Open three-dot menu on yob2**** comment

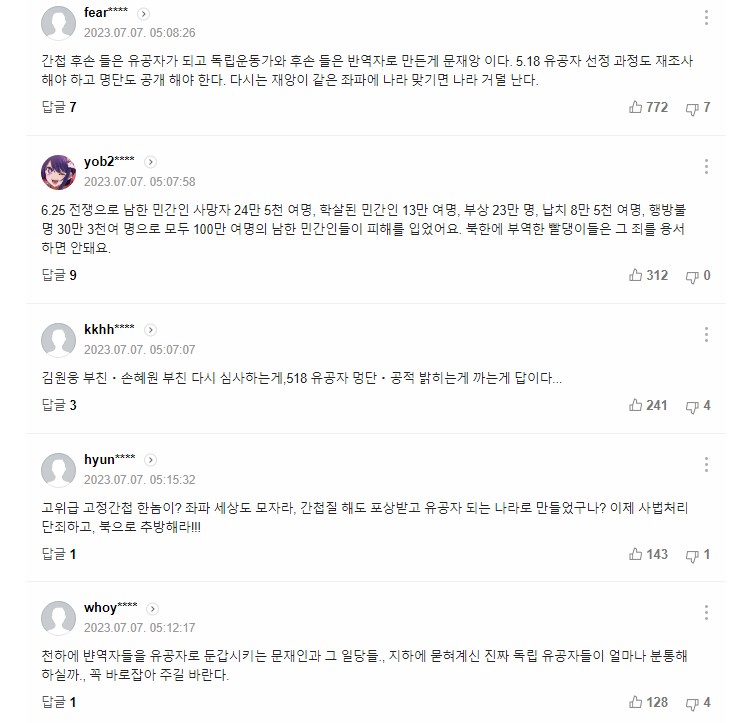click(x=707, y=167)
